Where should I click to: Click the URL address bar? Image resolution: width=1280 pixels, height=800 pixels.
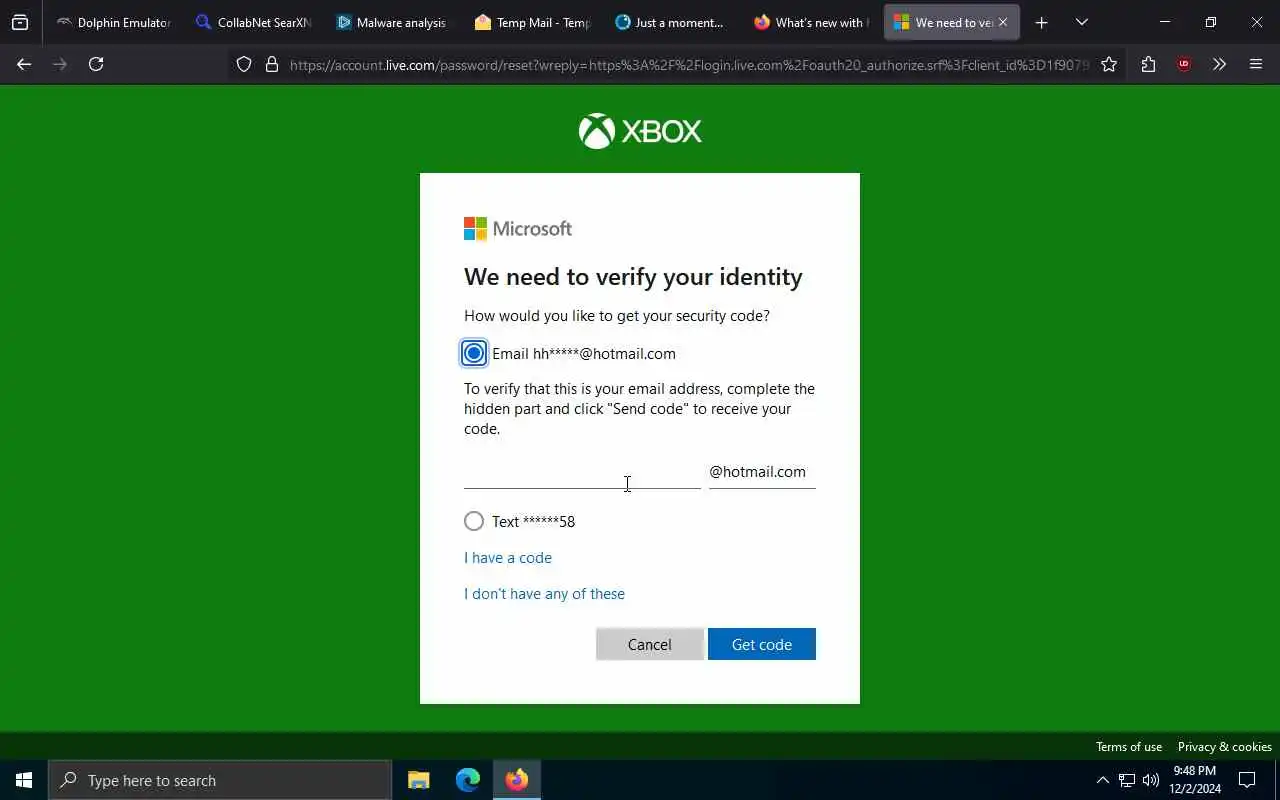pyautogui.click(x=688, y=64)
